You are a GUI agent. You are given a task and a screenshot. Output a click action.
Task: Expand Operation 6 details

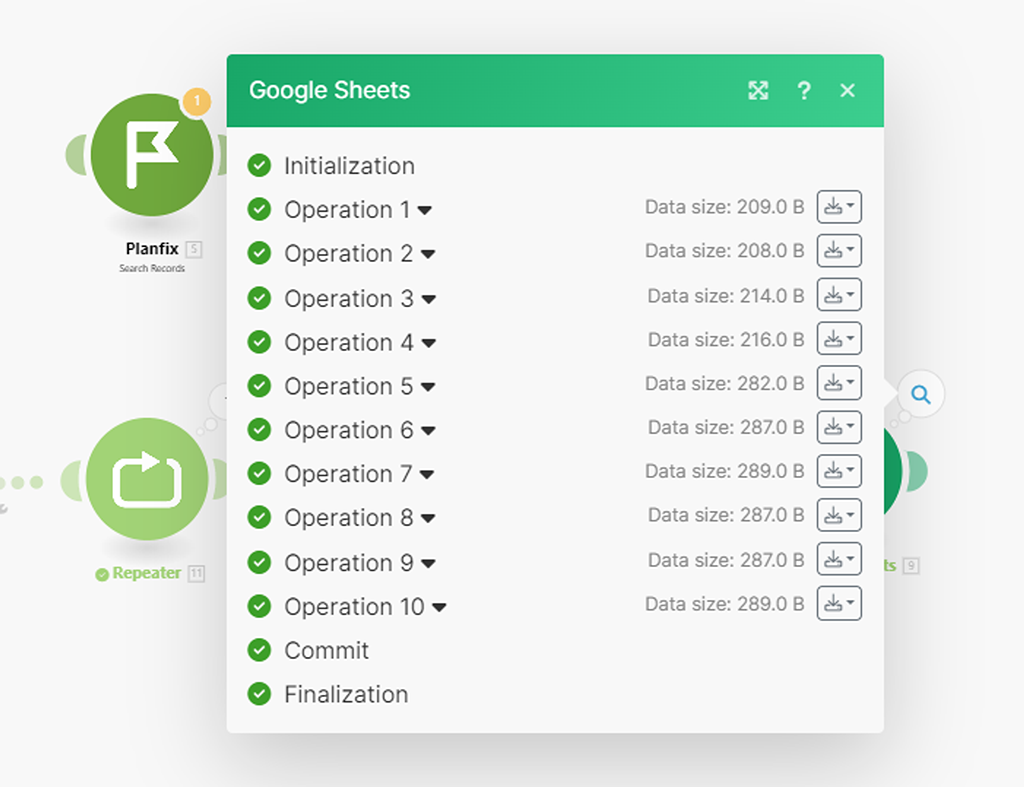428,430
